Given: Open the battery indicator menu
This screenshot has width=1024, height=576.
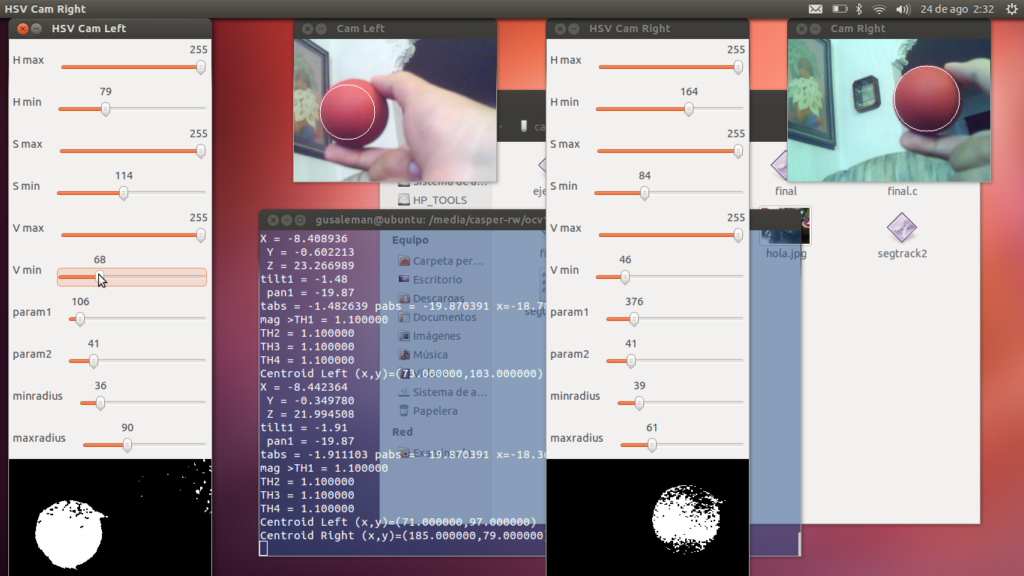Looking at the screenshot, I should click(840, 9).
